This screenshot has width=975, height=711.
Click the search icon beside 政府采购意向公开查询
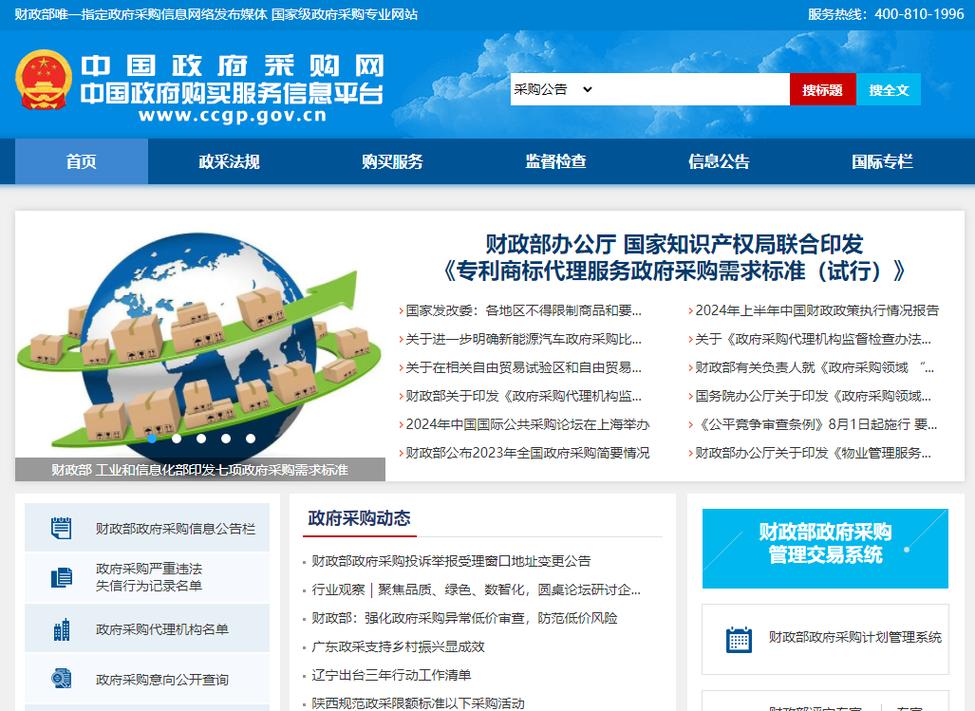tap(61, 679)
